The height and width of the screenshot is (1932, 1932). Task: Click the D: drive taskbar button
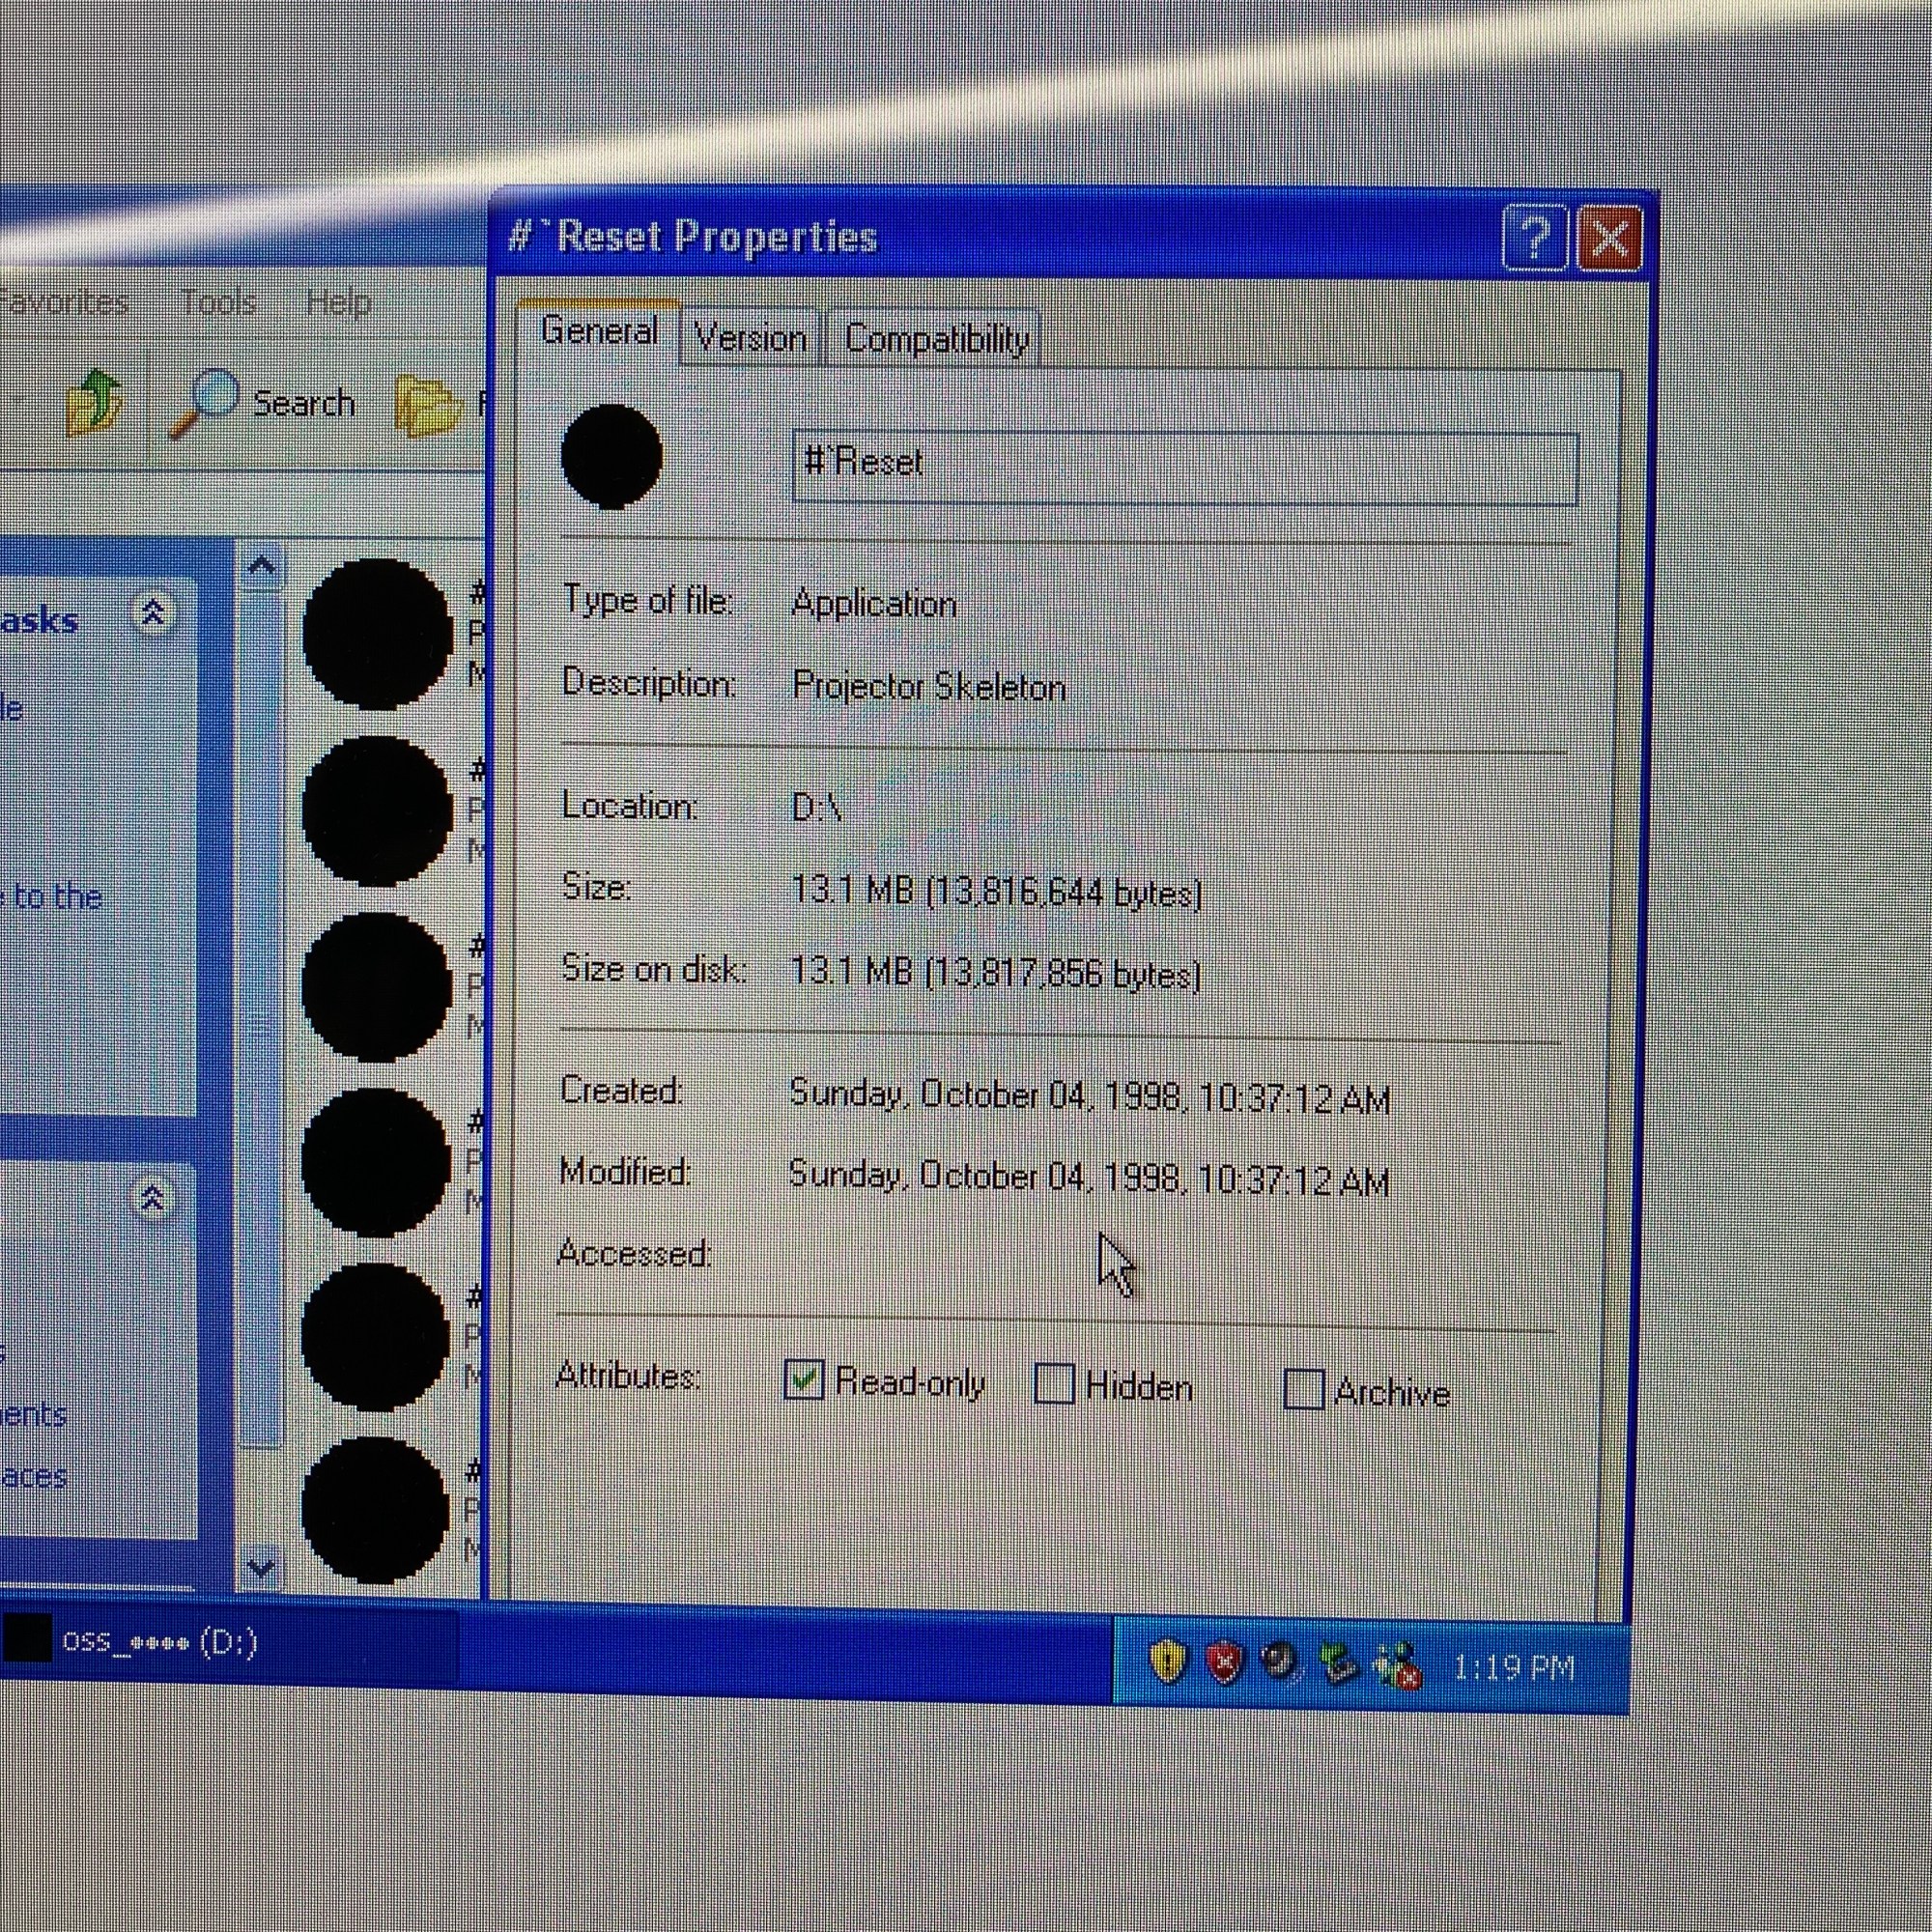pyautogui.click(x=160, y=1642)
